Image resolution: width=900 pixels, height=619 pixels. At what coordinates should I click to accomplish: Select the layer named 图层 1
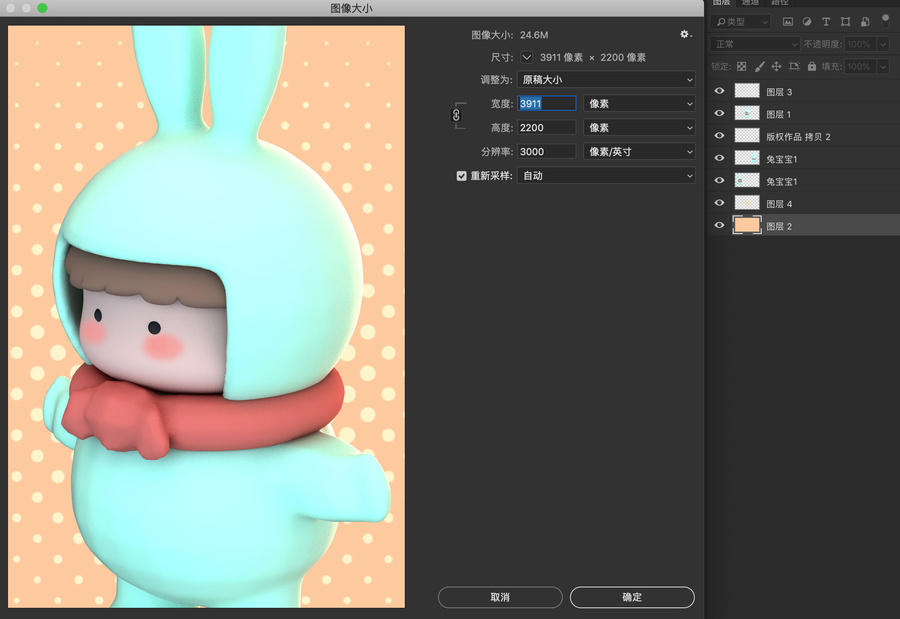click(x=778, y=114)
